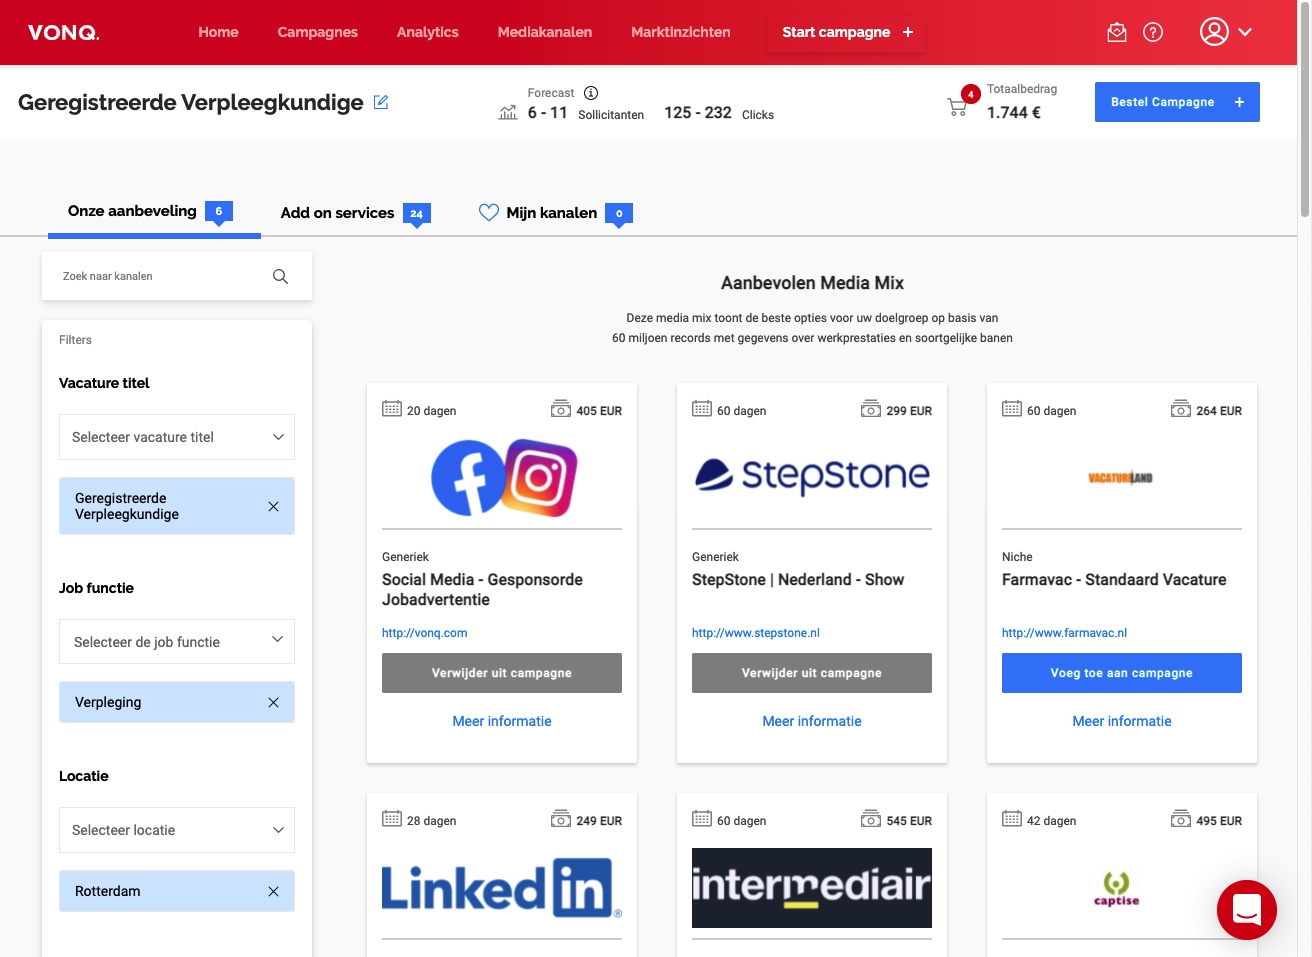
Task: Switch to Mijn kanalen tab
Action: [x=555, y=213]
